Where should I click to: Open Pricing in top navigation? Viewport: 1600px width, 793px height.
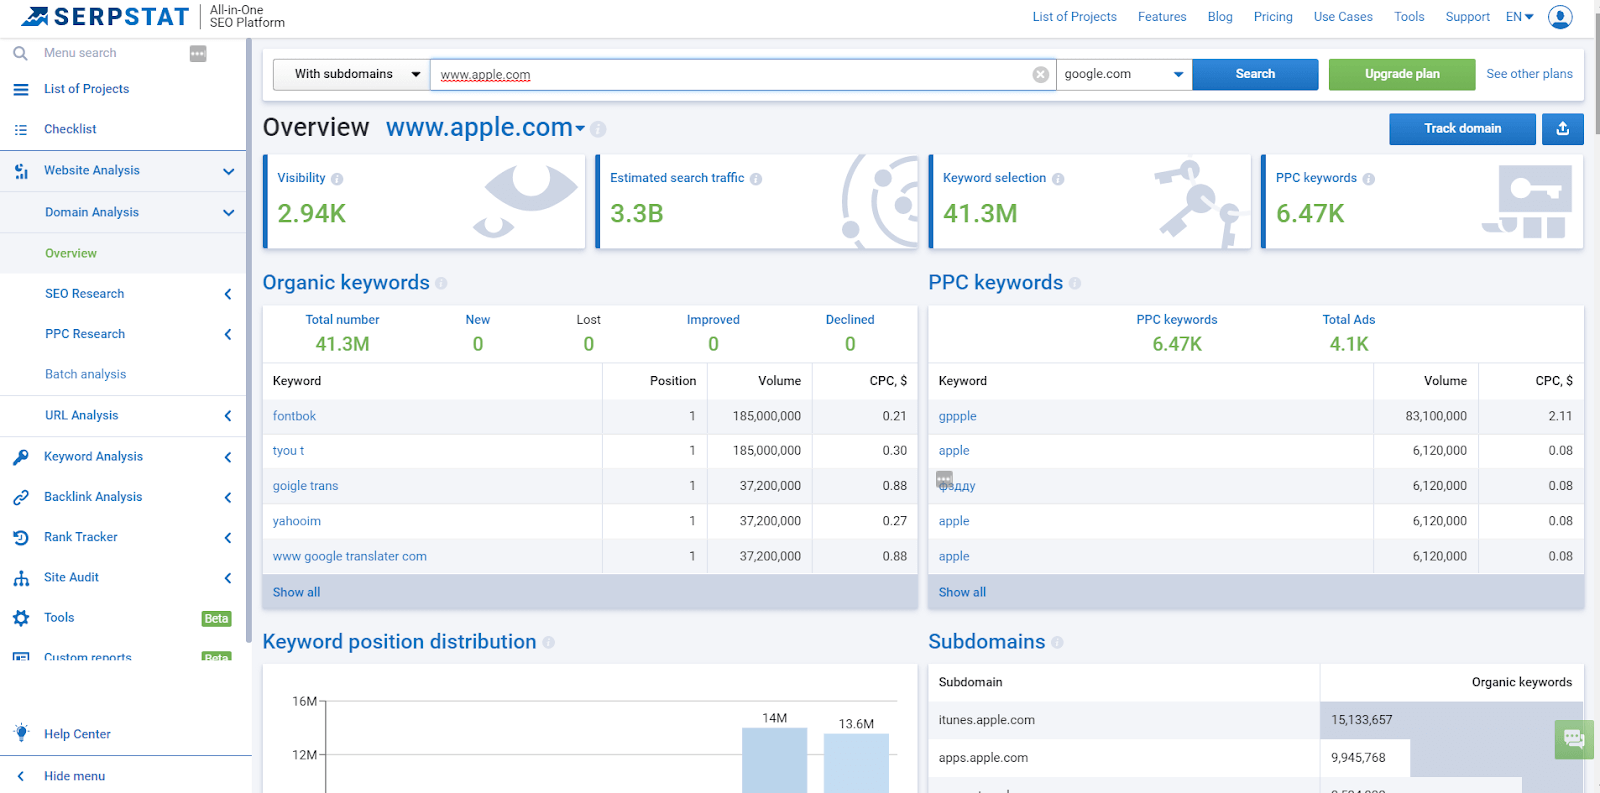point(1273,17)
